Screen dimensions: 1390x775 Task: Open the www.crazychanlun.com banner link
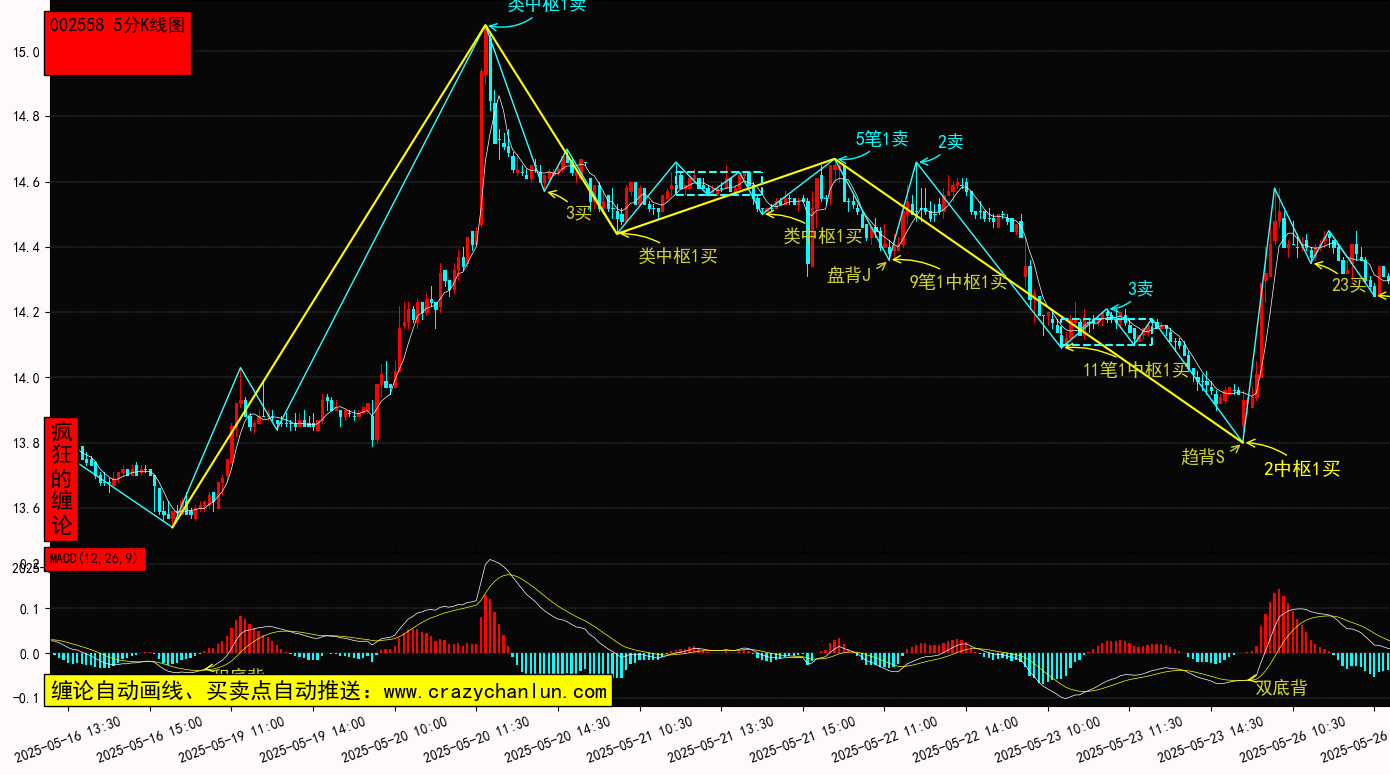pyautogui.click(x=495, y=691)
